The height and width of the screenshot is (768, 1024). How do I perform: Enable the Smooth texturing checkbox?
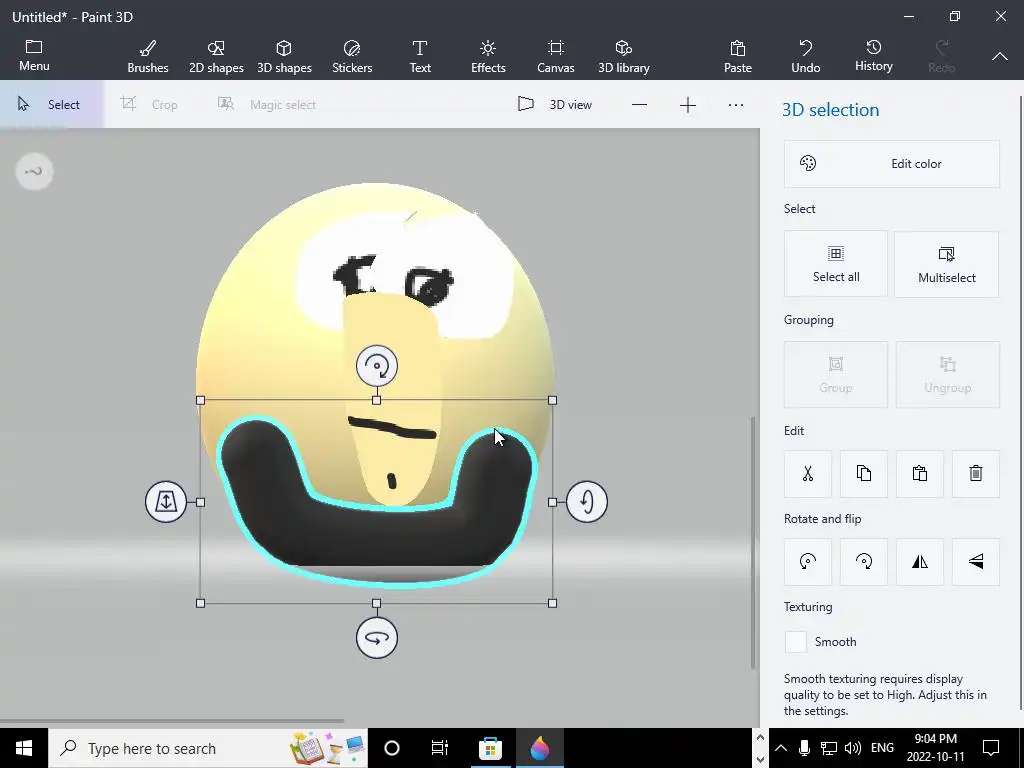pyautogui.click(x=795, y=642)
